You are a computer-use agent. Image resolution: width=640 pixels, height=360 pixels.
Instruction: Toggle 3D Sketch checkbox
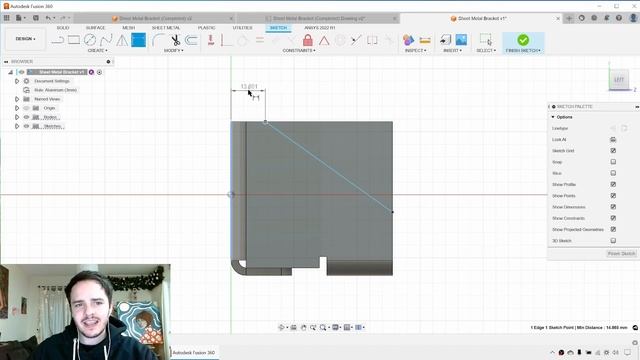[613, 241]
